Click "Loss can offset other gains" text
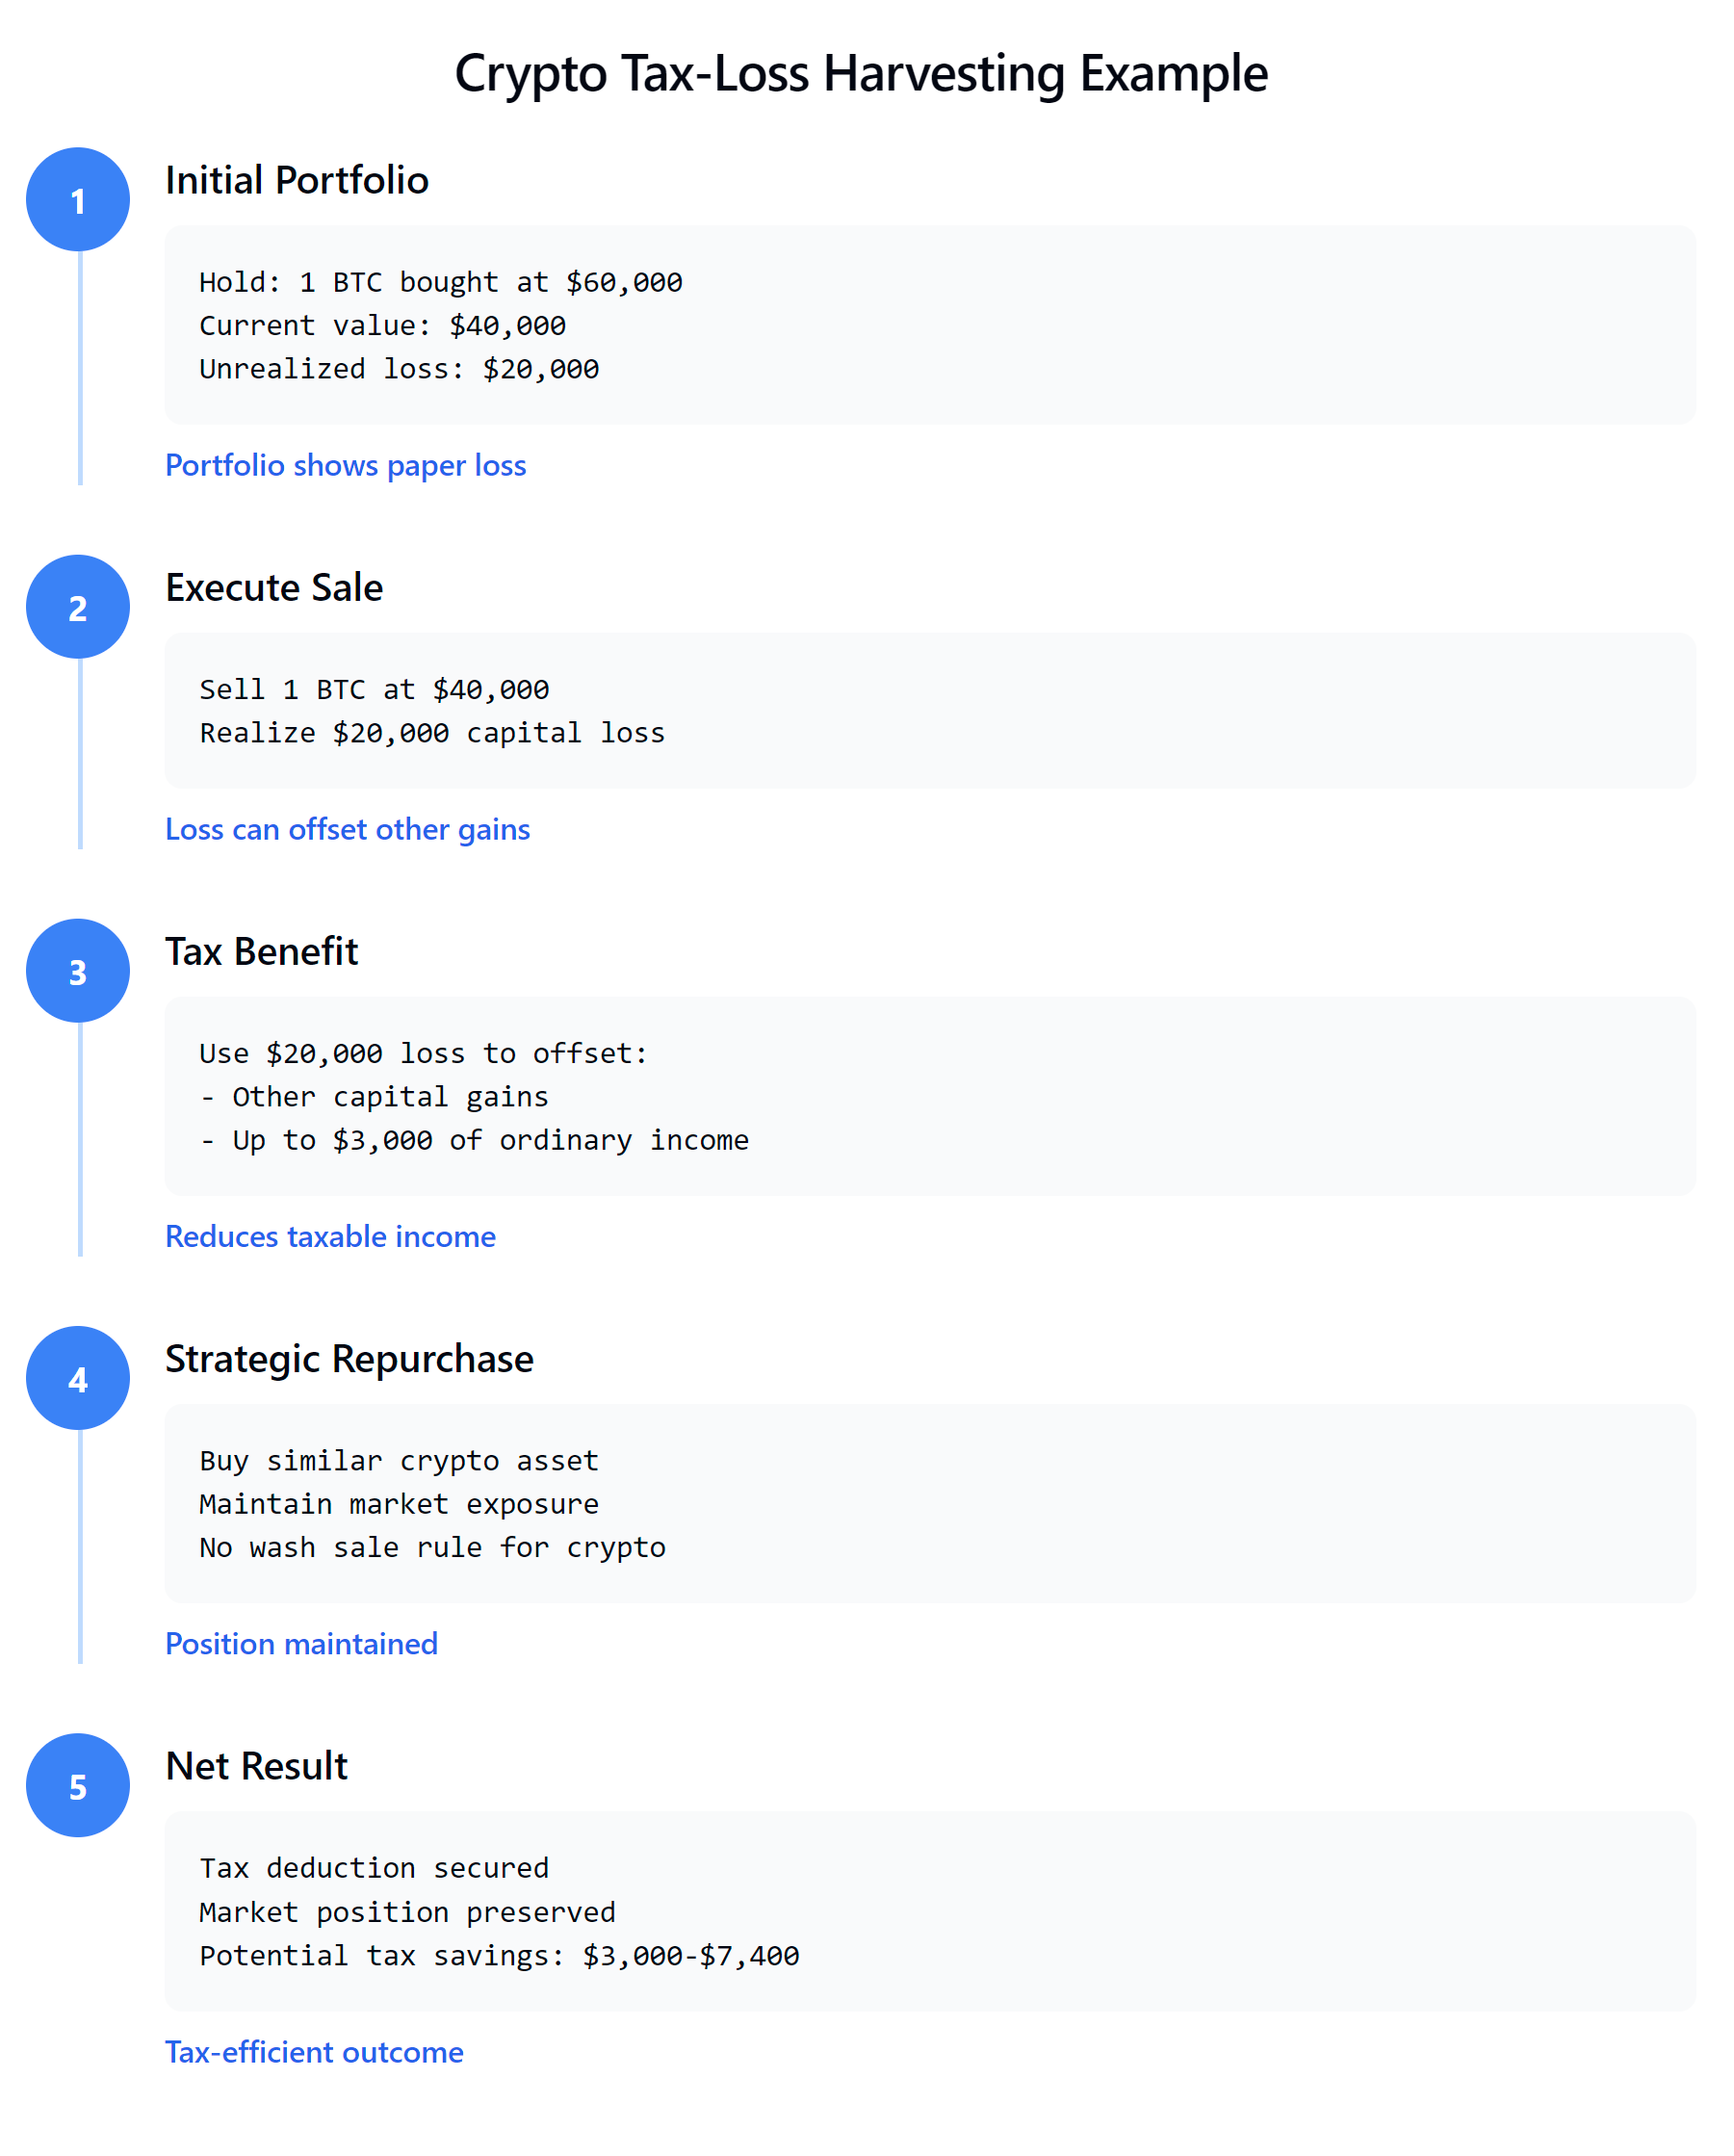 [347, 829]
